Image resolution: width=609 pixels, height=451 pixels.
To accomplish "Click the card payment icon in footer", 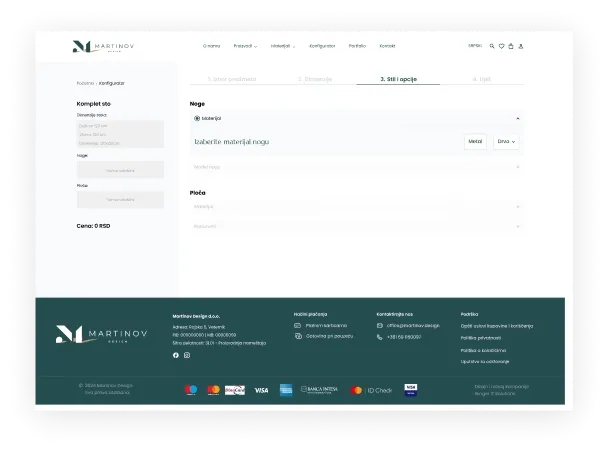I will pyautogui.click(x=298, y=326).
